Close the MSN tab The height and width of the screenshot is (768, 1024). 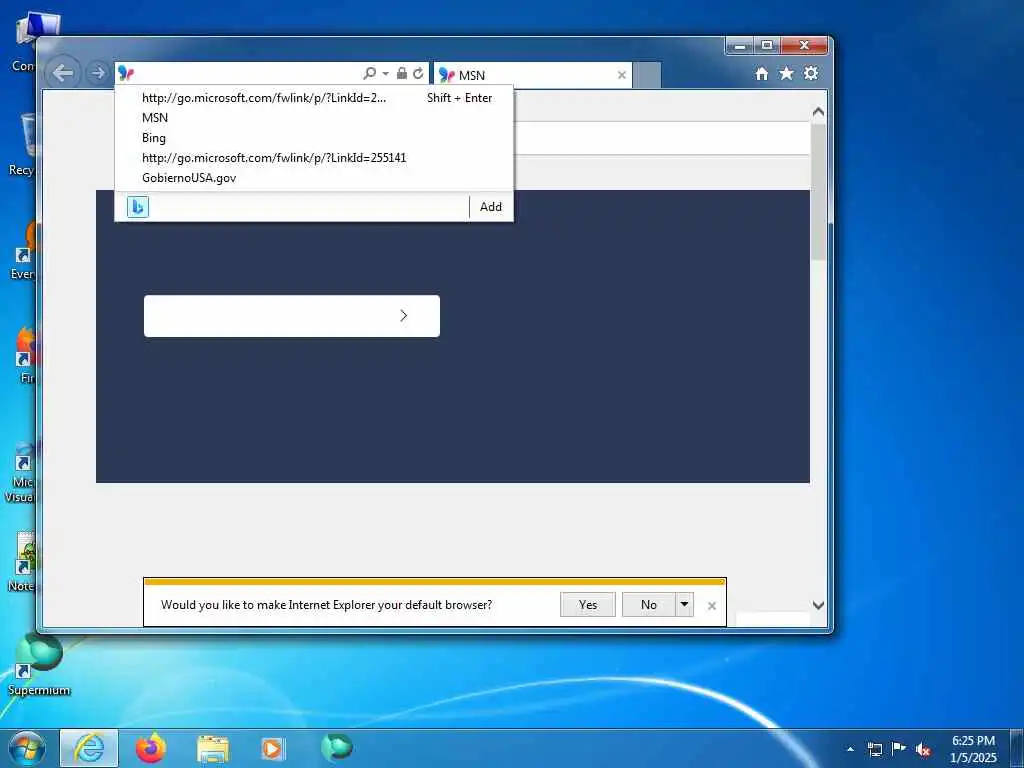coord(622,75)
